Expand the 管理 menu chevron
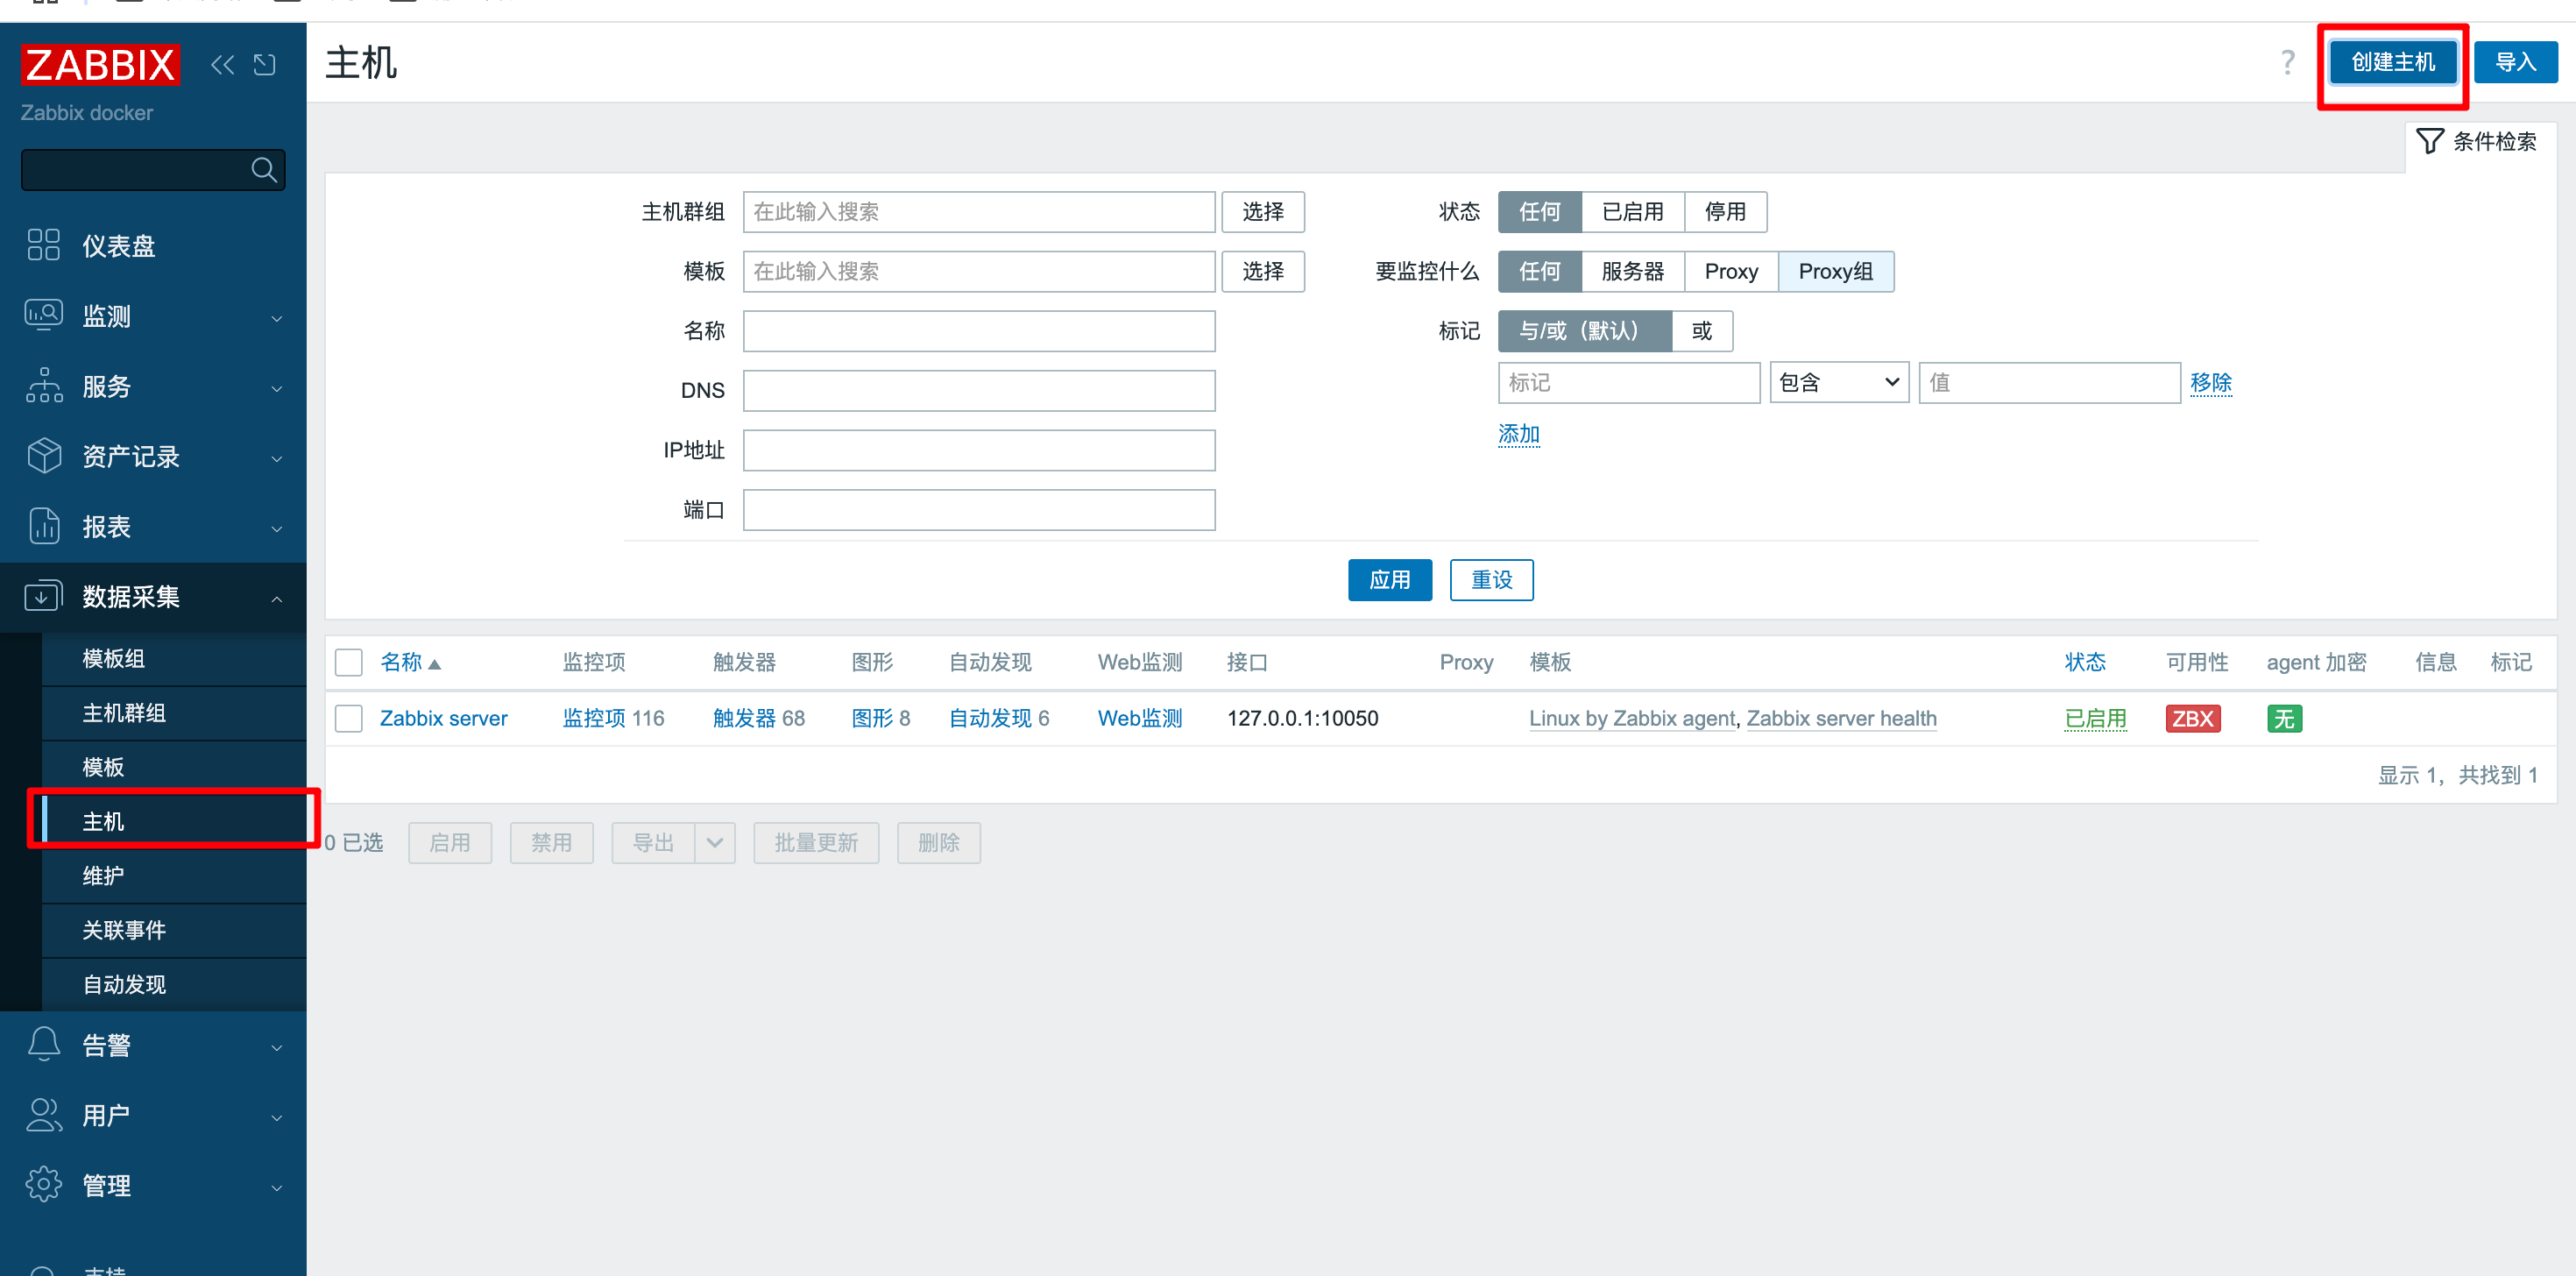This screenshot has width=2576, height=1276. [277, 1188]
